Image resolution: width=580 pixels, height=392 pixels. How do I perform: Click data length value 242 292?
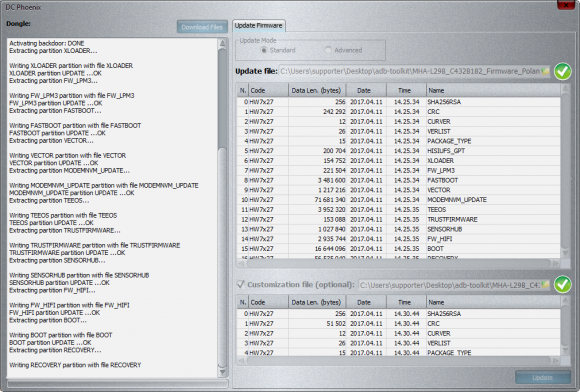tap(334, 112)
